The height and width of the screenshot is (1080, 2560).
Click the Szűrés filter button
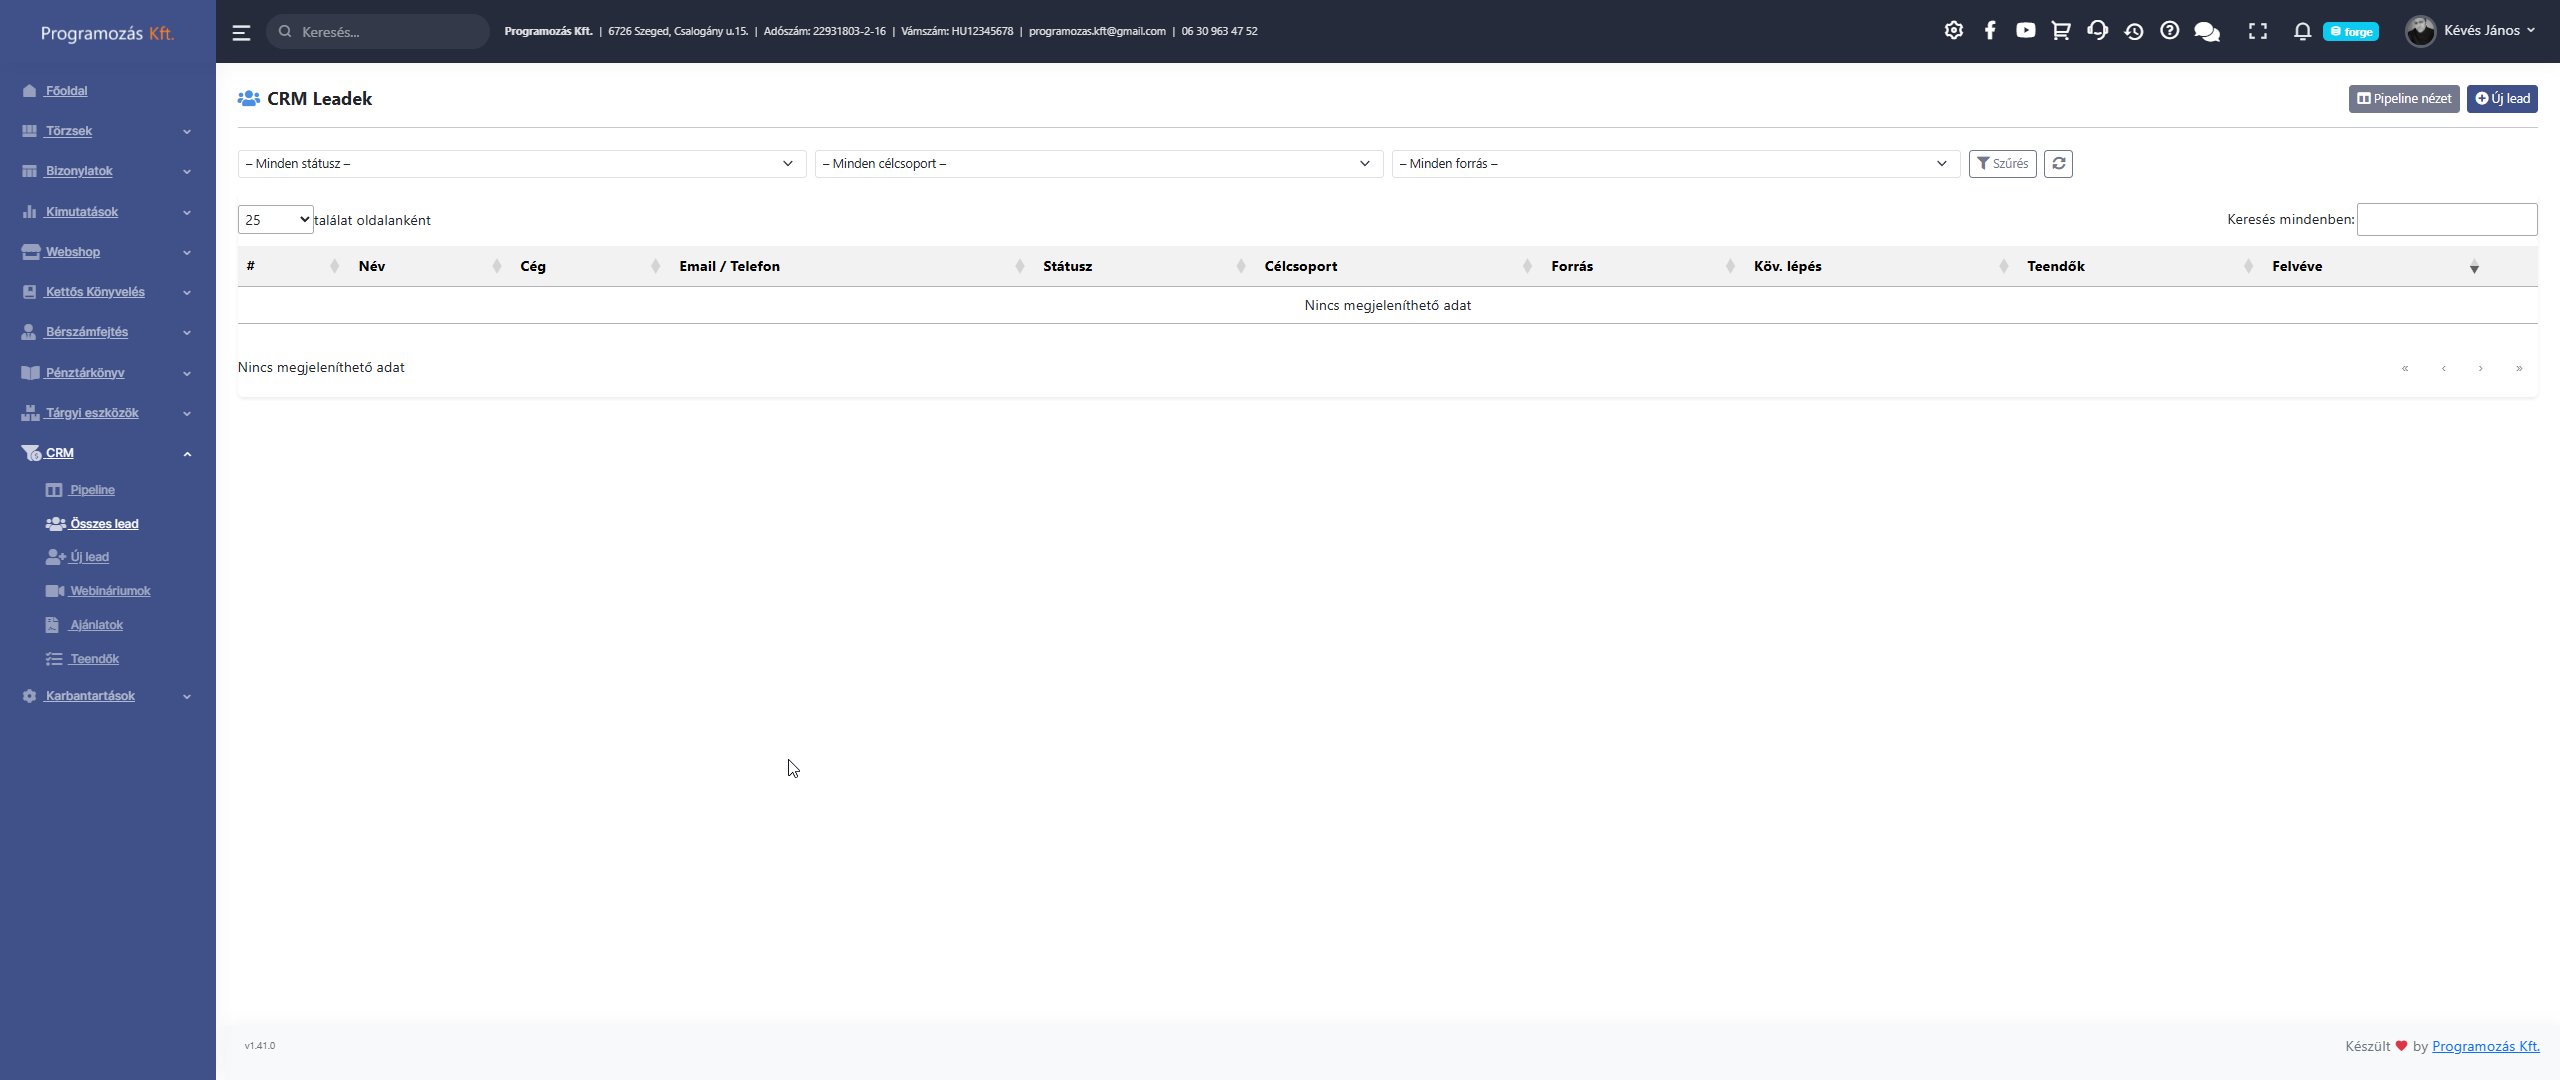point(2002,163)
